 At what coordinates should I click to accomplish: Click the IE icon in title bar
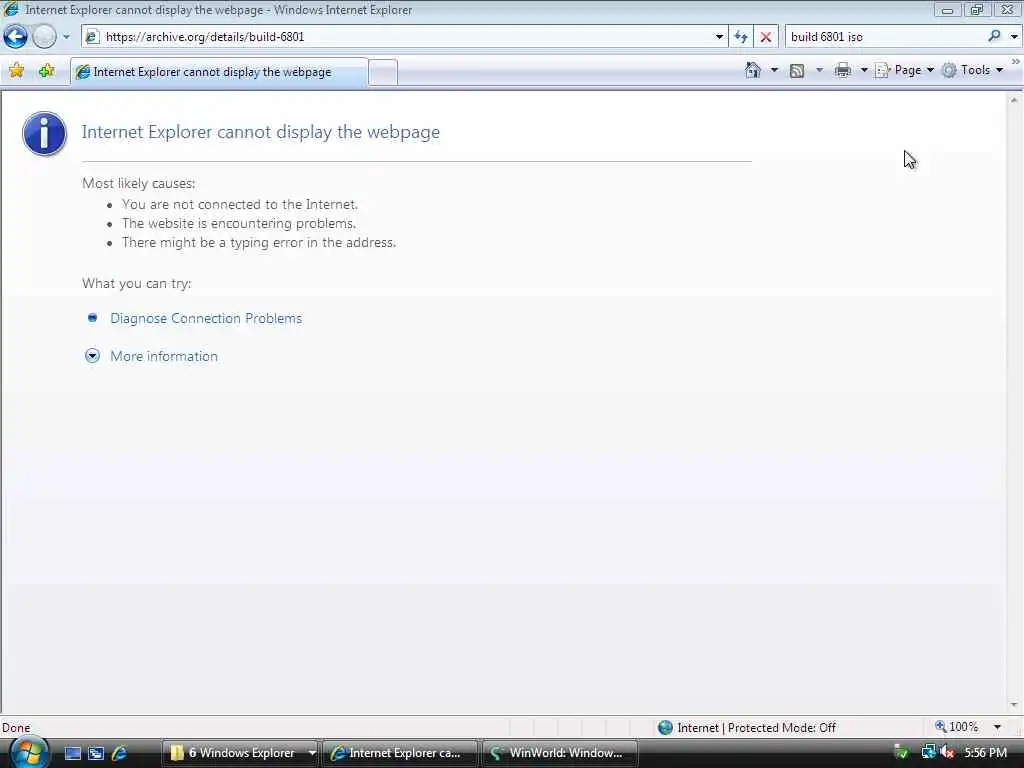click(x=11, y=9)
